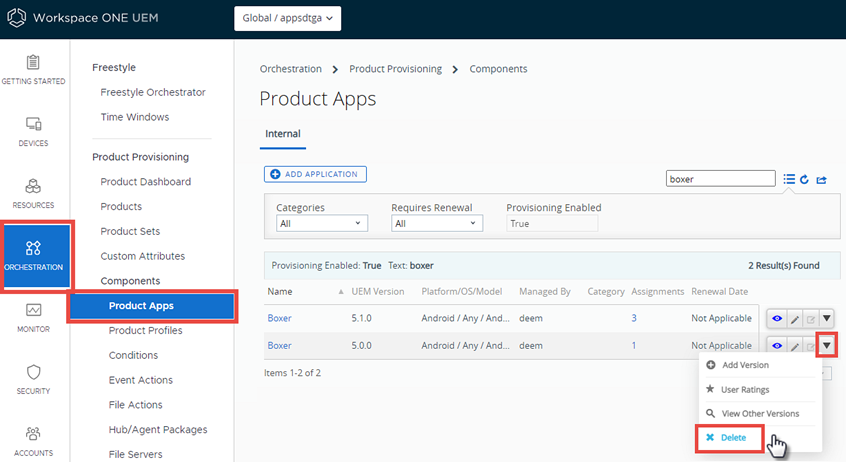The image size is (846, 462).
Task: Select Components in sidebar
Action: [x=130, y=281]
